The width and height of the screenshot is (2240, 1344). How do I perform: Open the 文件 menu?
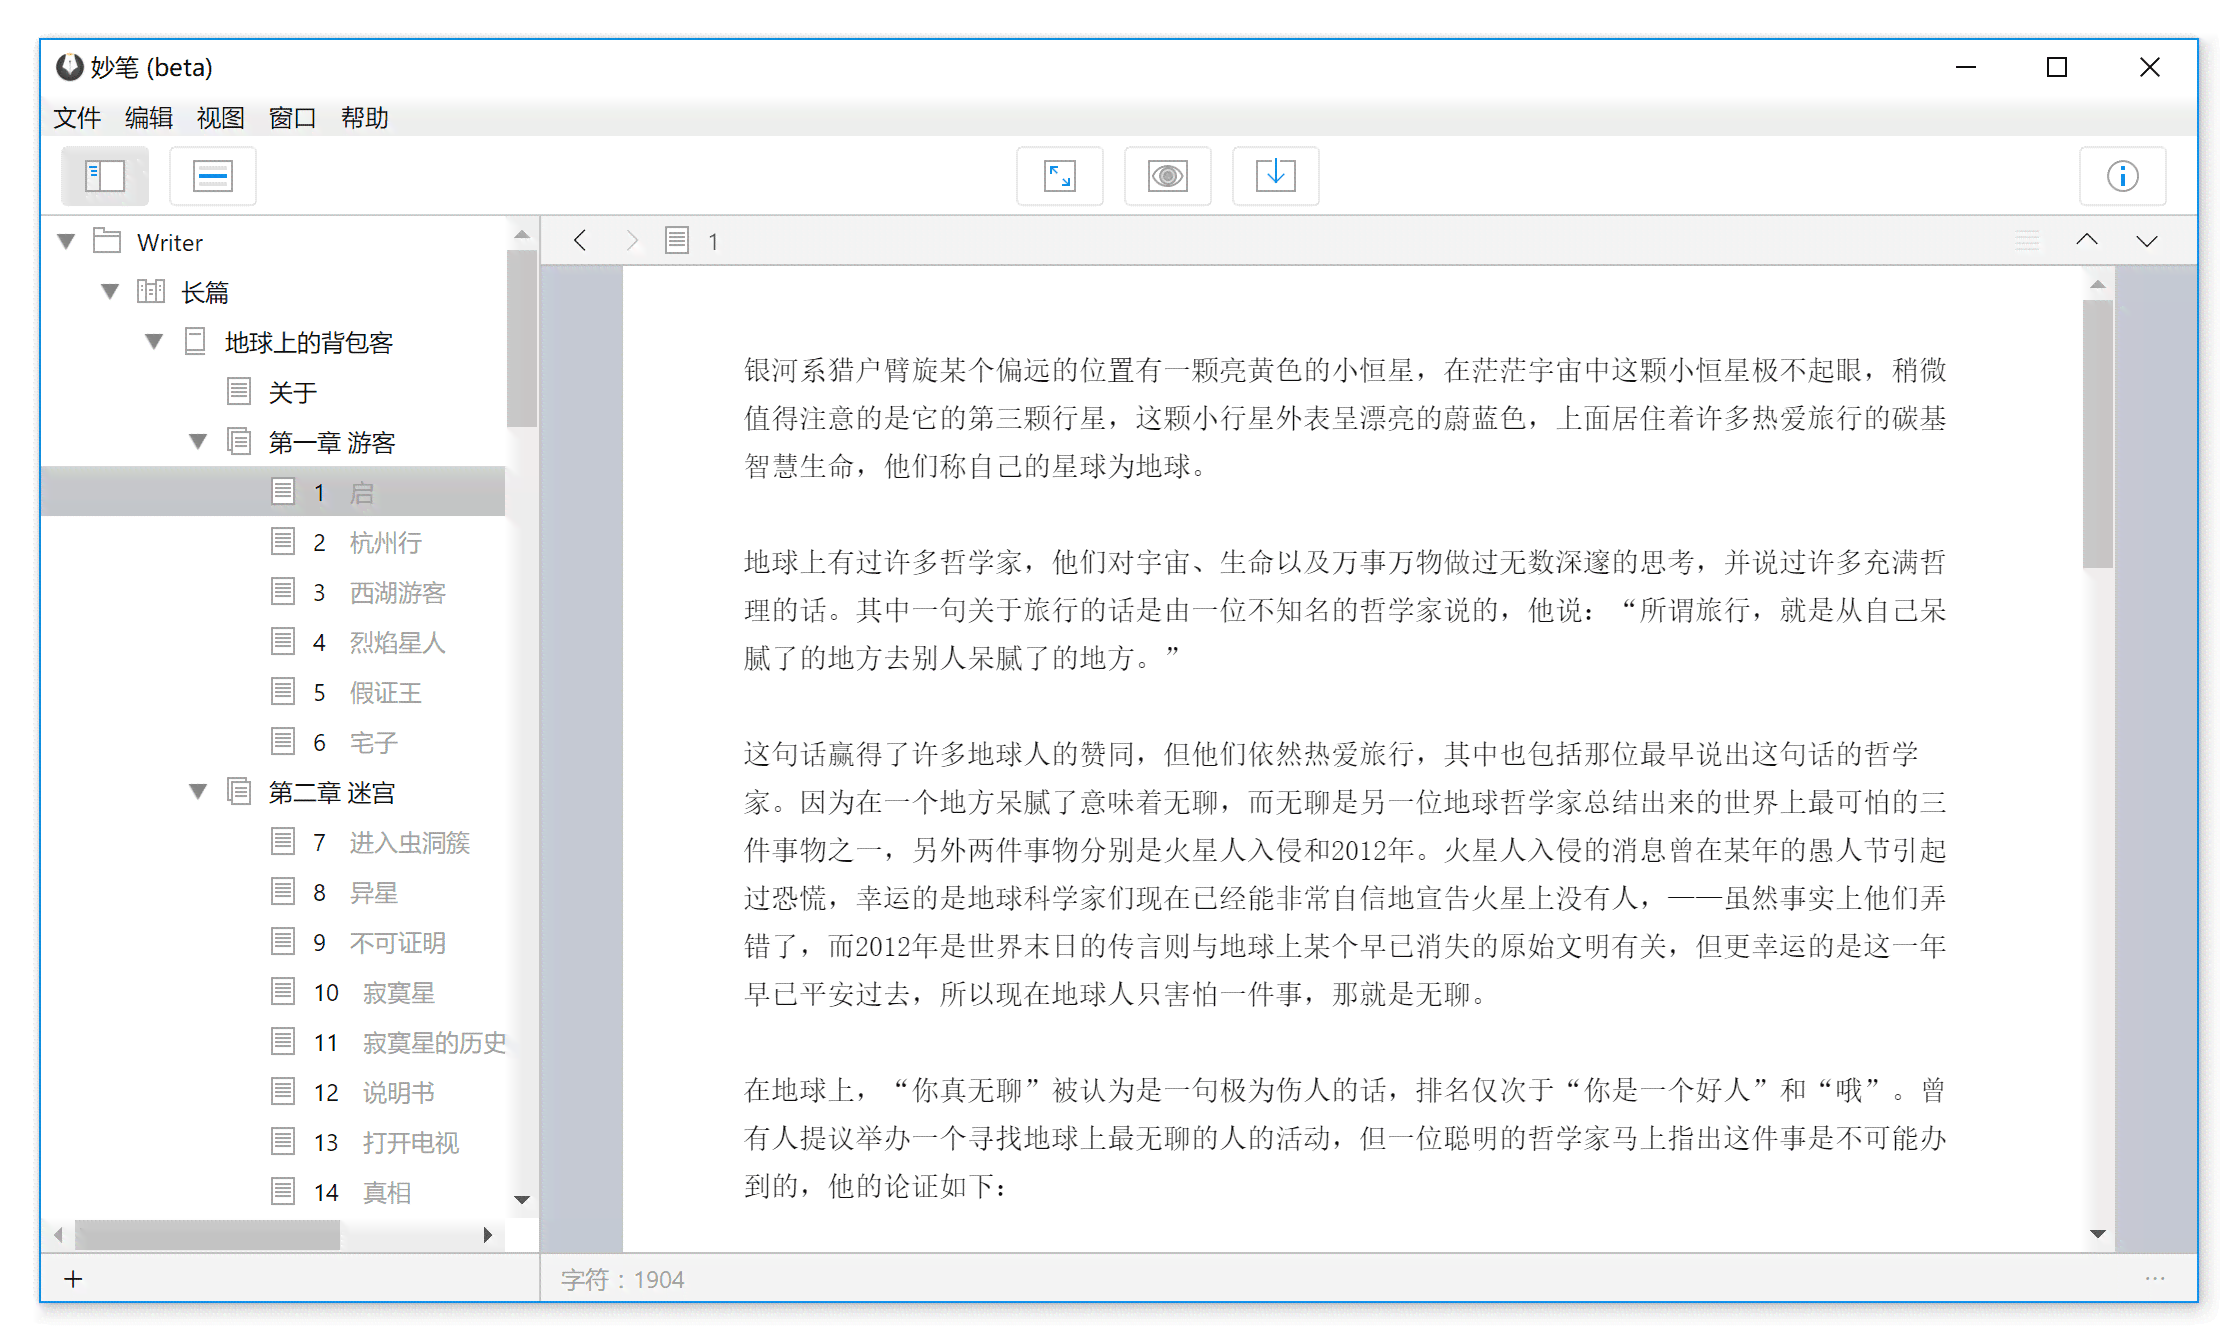[77, 118]
